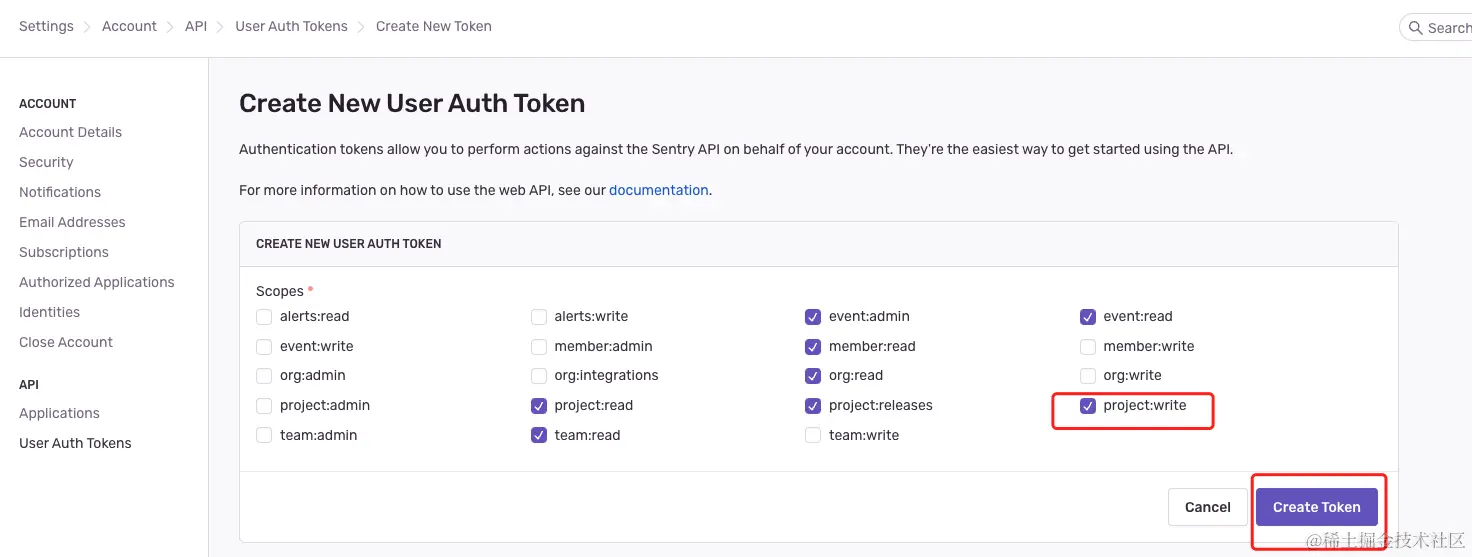This screenshot has height=557, width=1472.
Task: Open Account Details in the sidebar
Action: click(x=70, y=132)
